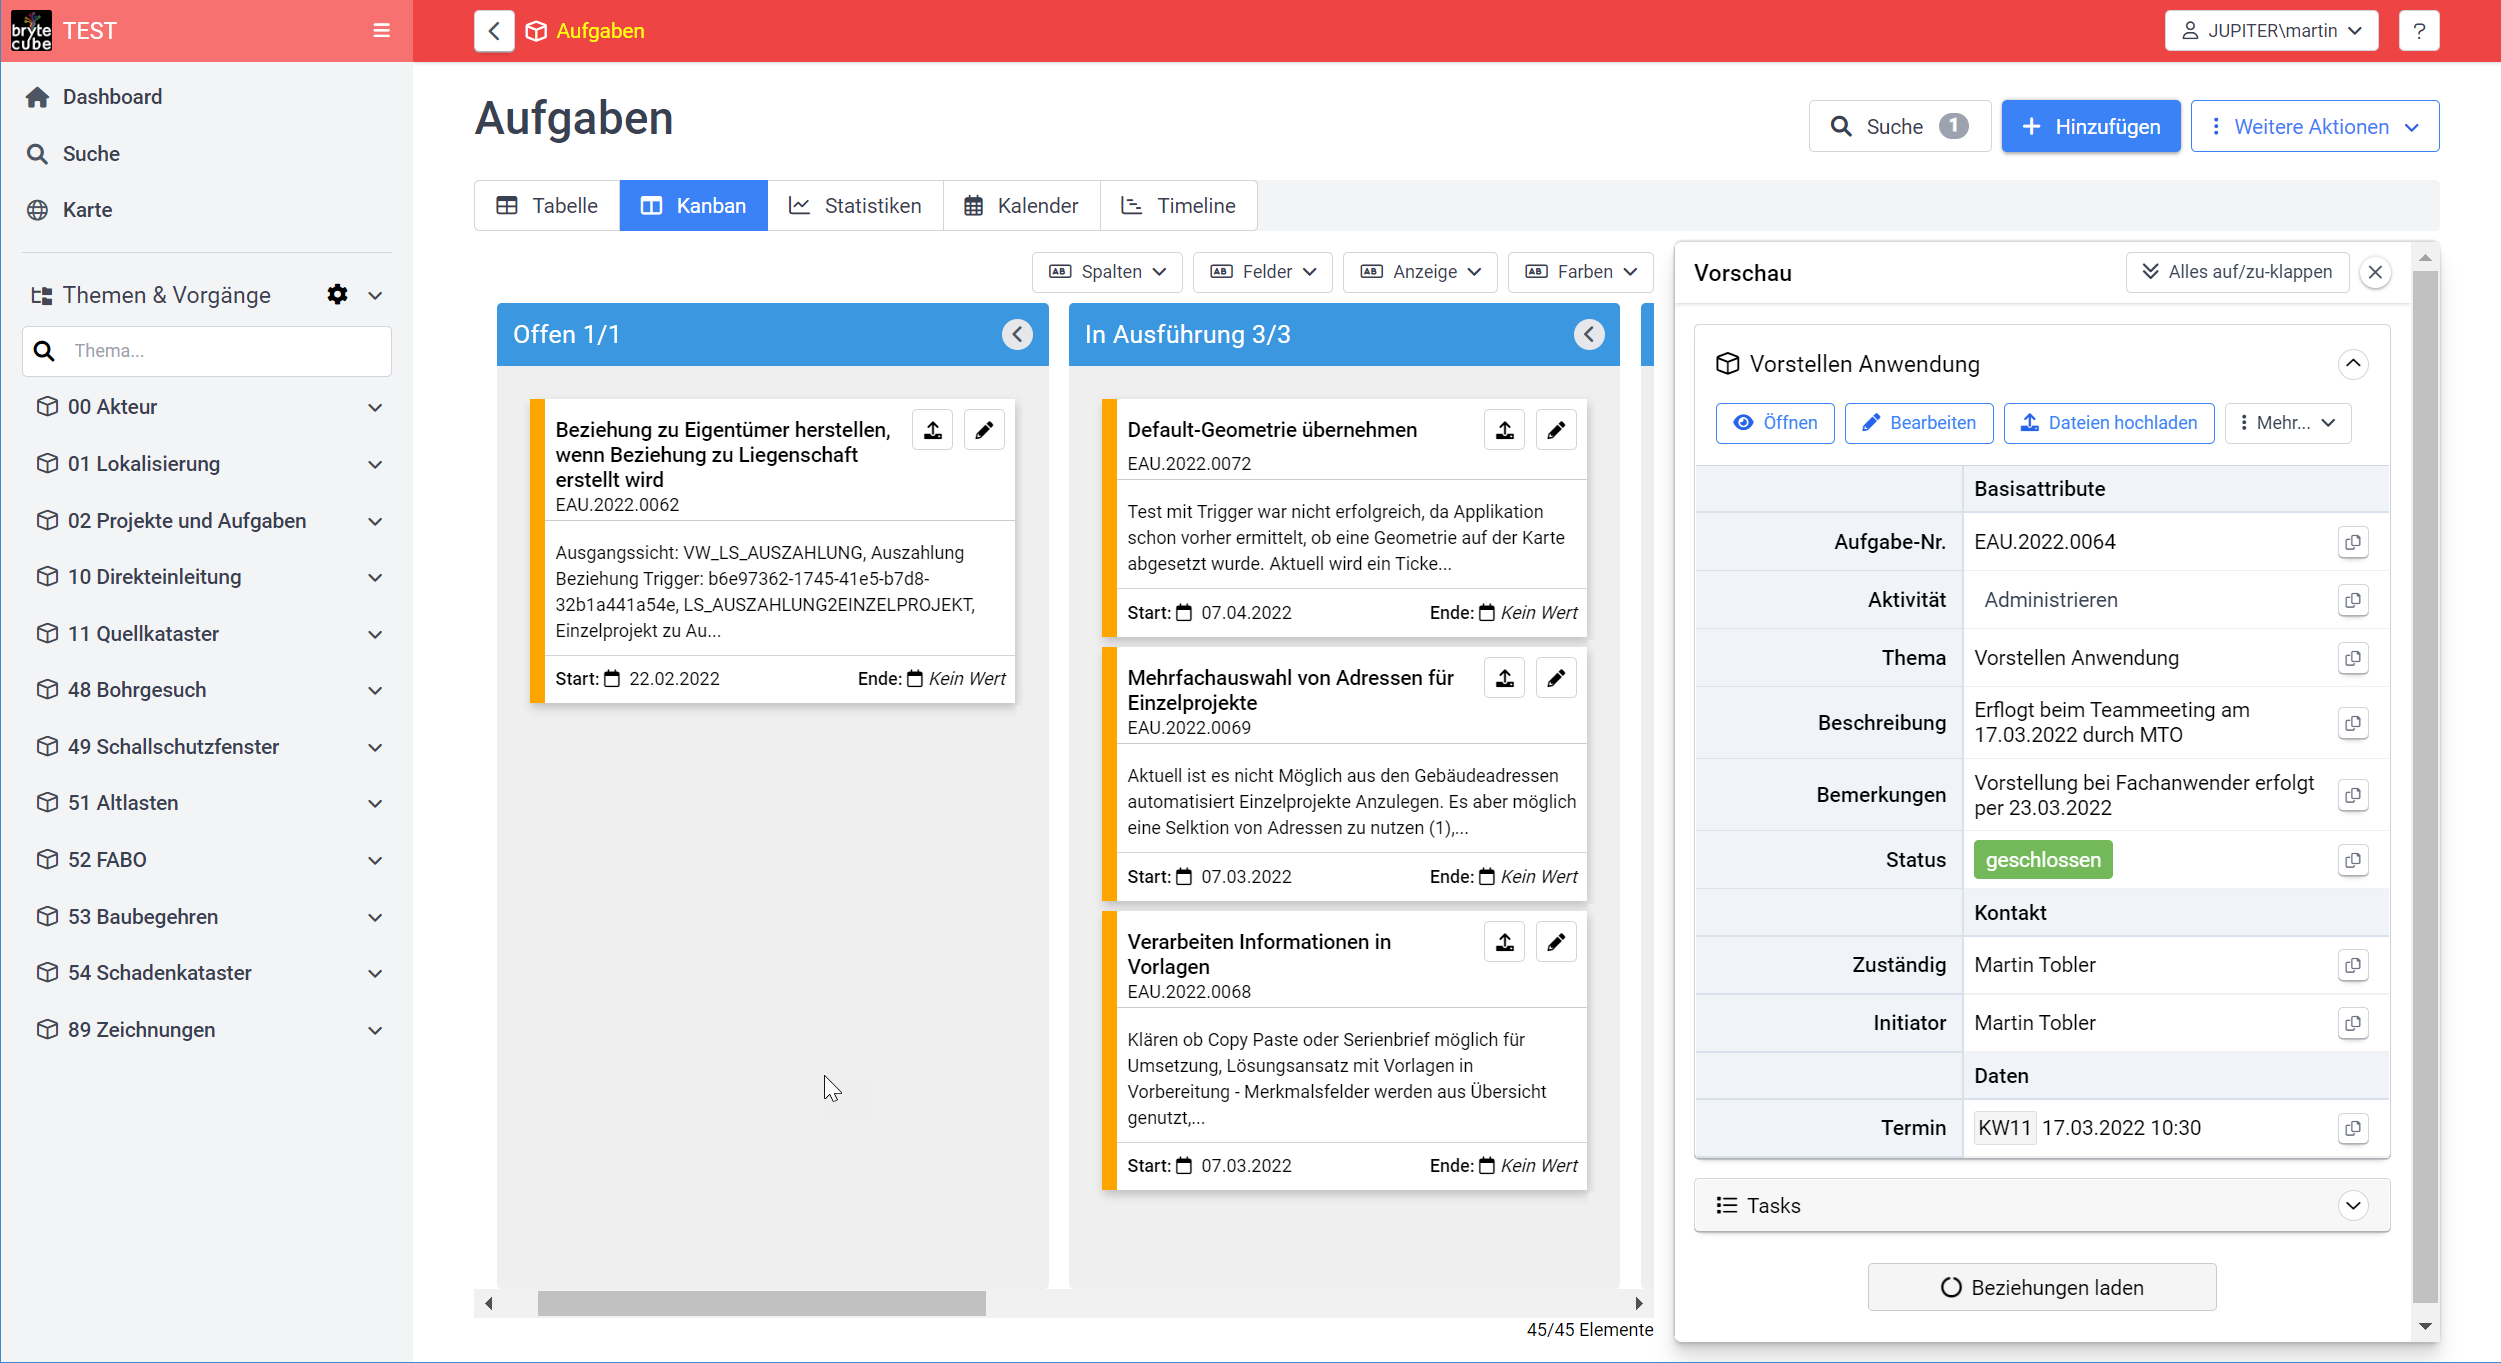Expand the Tasks section

2353,1205
